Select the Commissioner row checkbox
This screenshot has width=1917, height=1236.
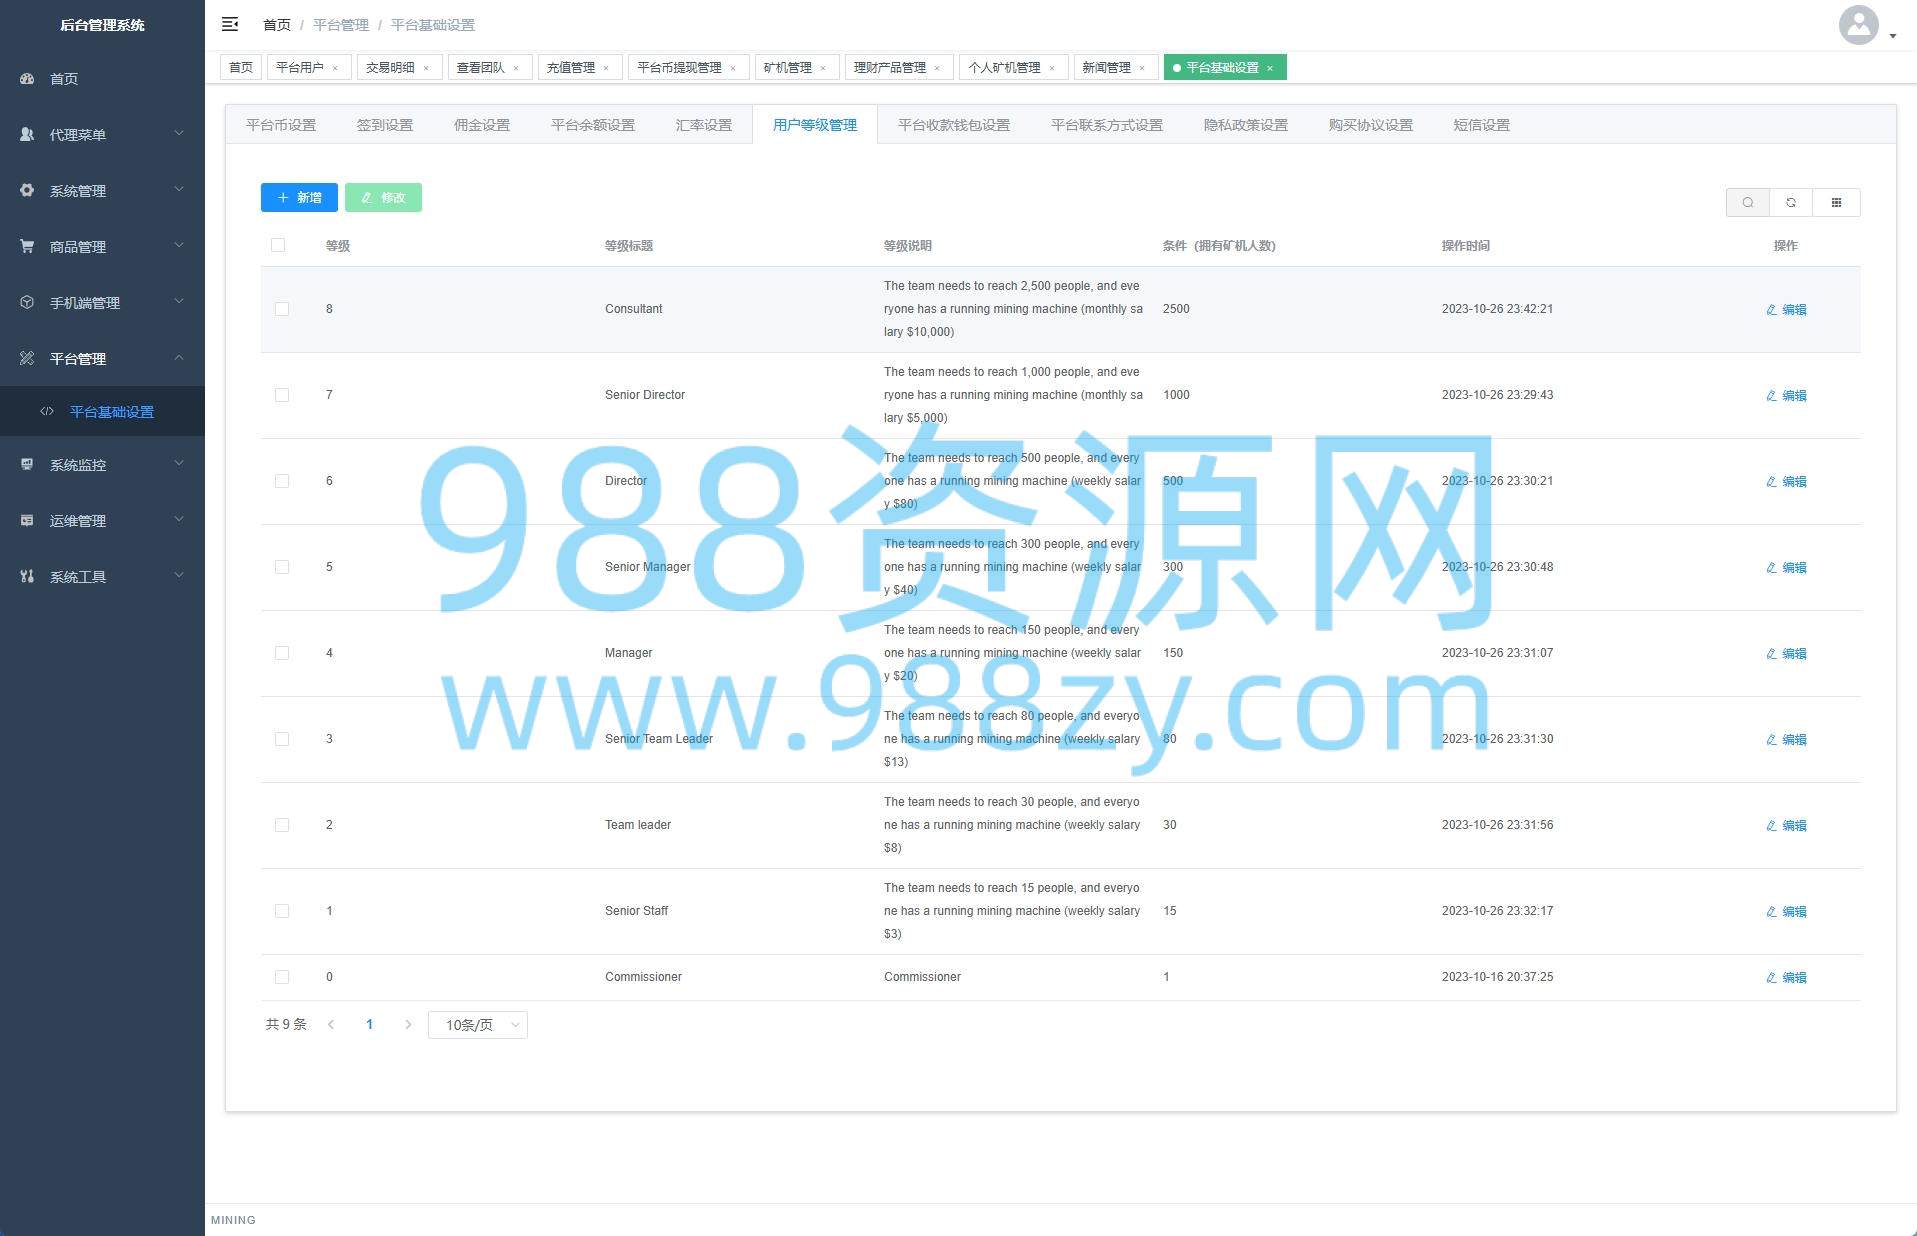point(282,977)
